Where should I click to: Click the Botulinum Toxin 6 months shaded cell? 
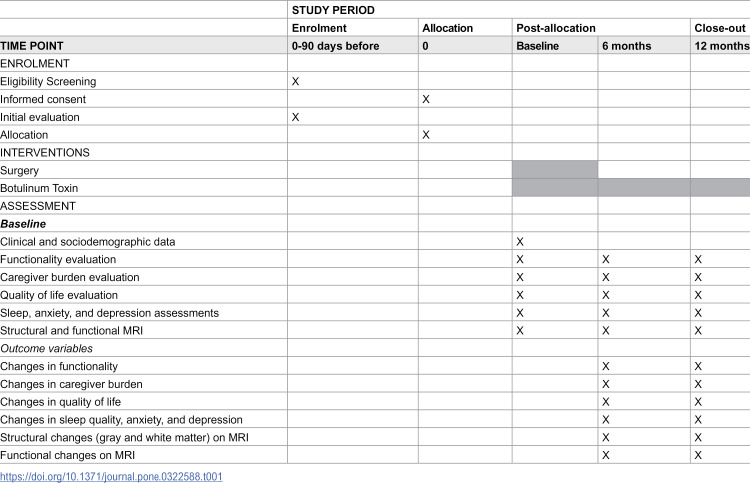point(644,187)
